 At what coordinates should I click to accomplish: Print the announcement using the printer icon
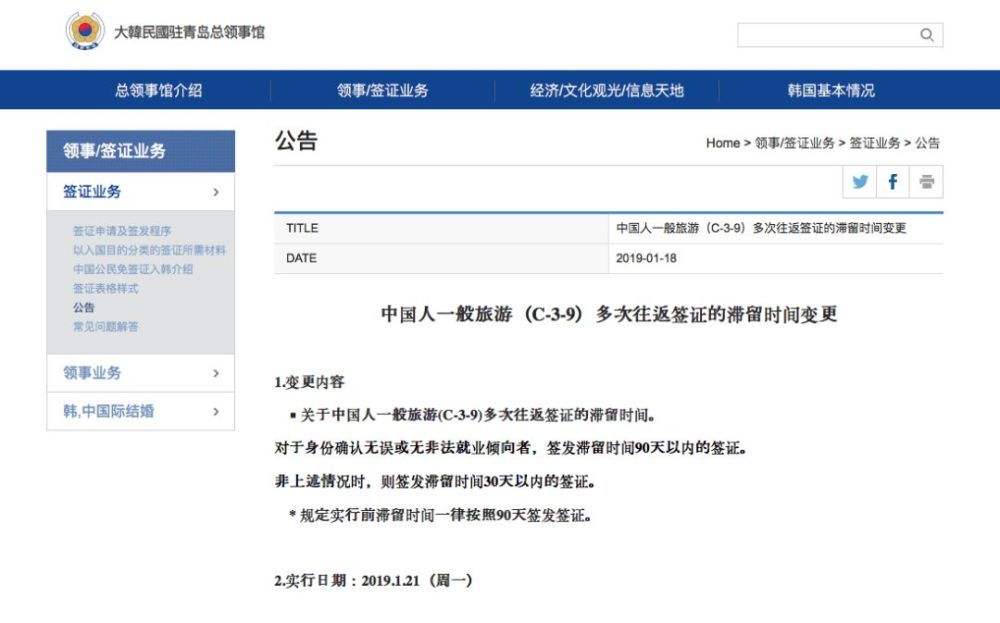tap(924, 181)
